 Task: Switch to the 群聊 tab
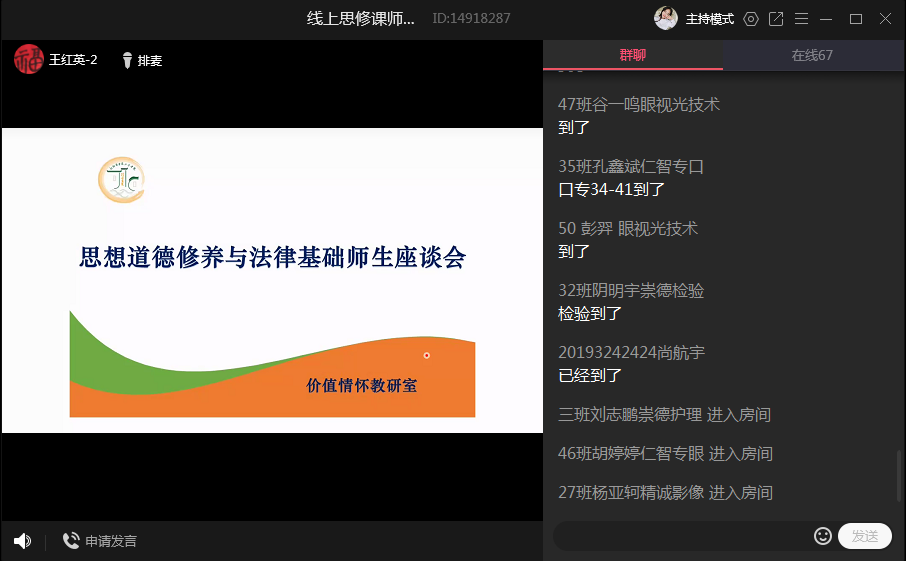633,55
